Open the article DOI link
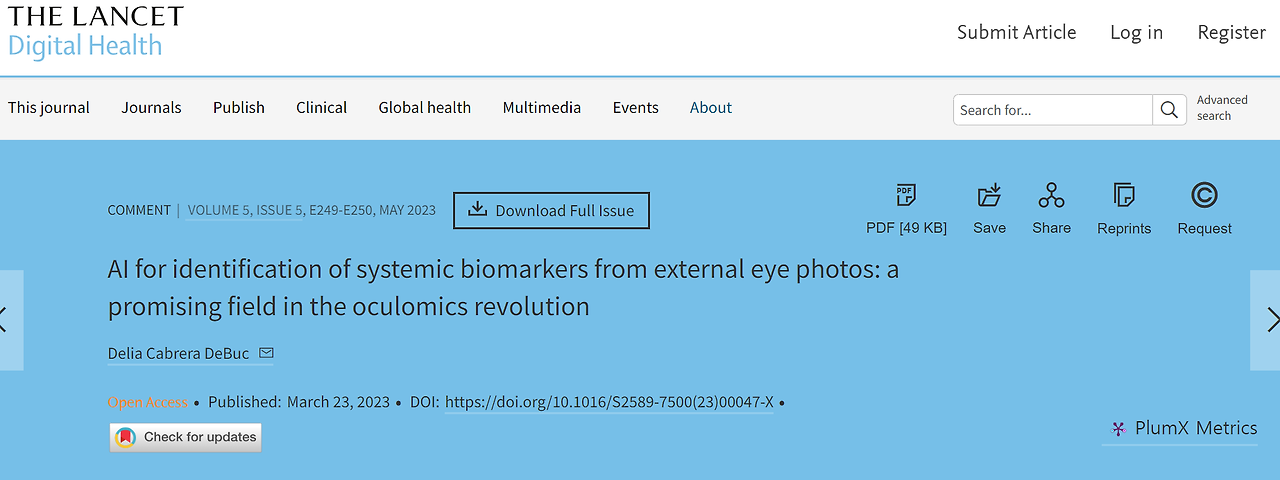1280x480 pixels. (609, 402)
